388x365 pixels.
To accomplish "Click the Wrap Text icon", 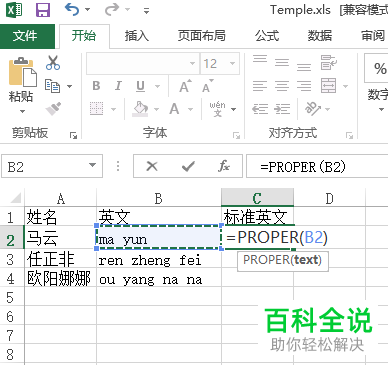I will [329, 63].
